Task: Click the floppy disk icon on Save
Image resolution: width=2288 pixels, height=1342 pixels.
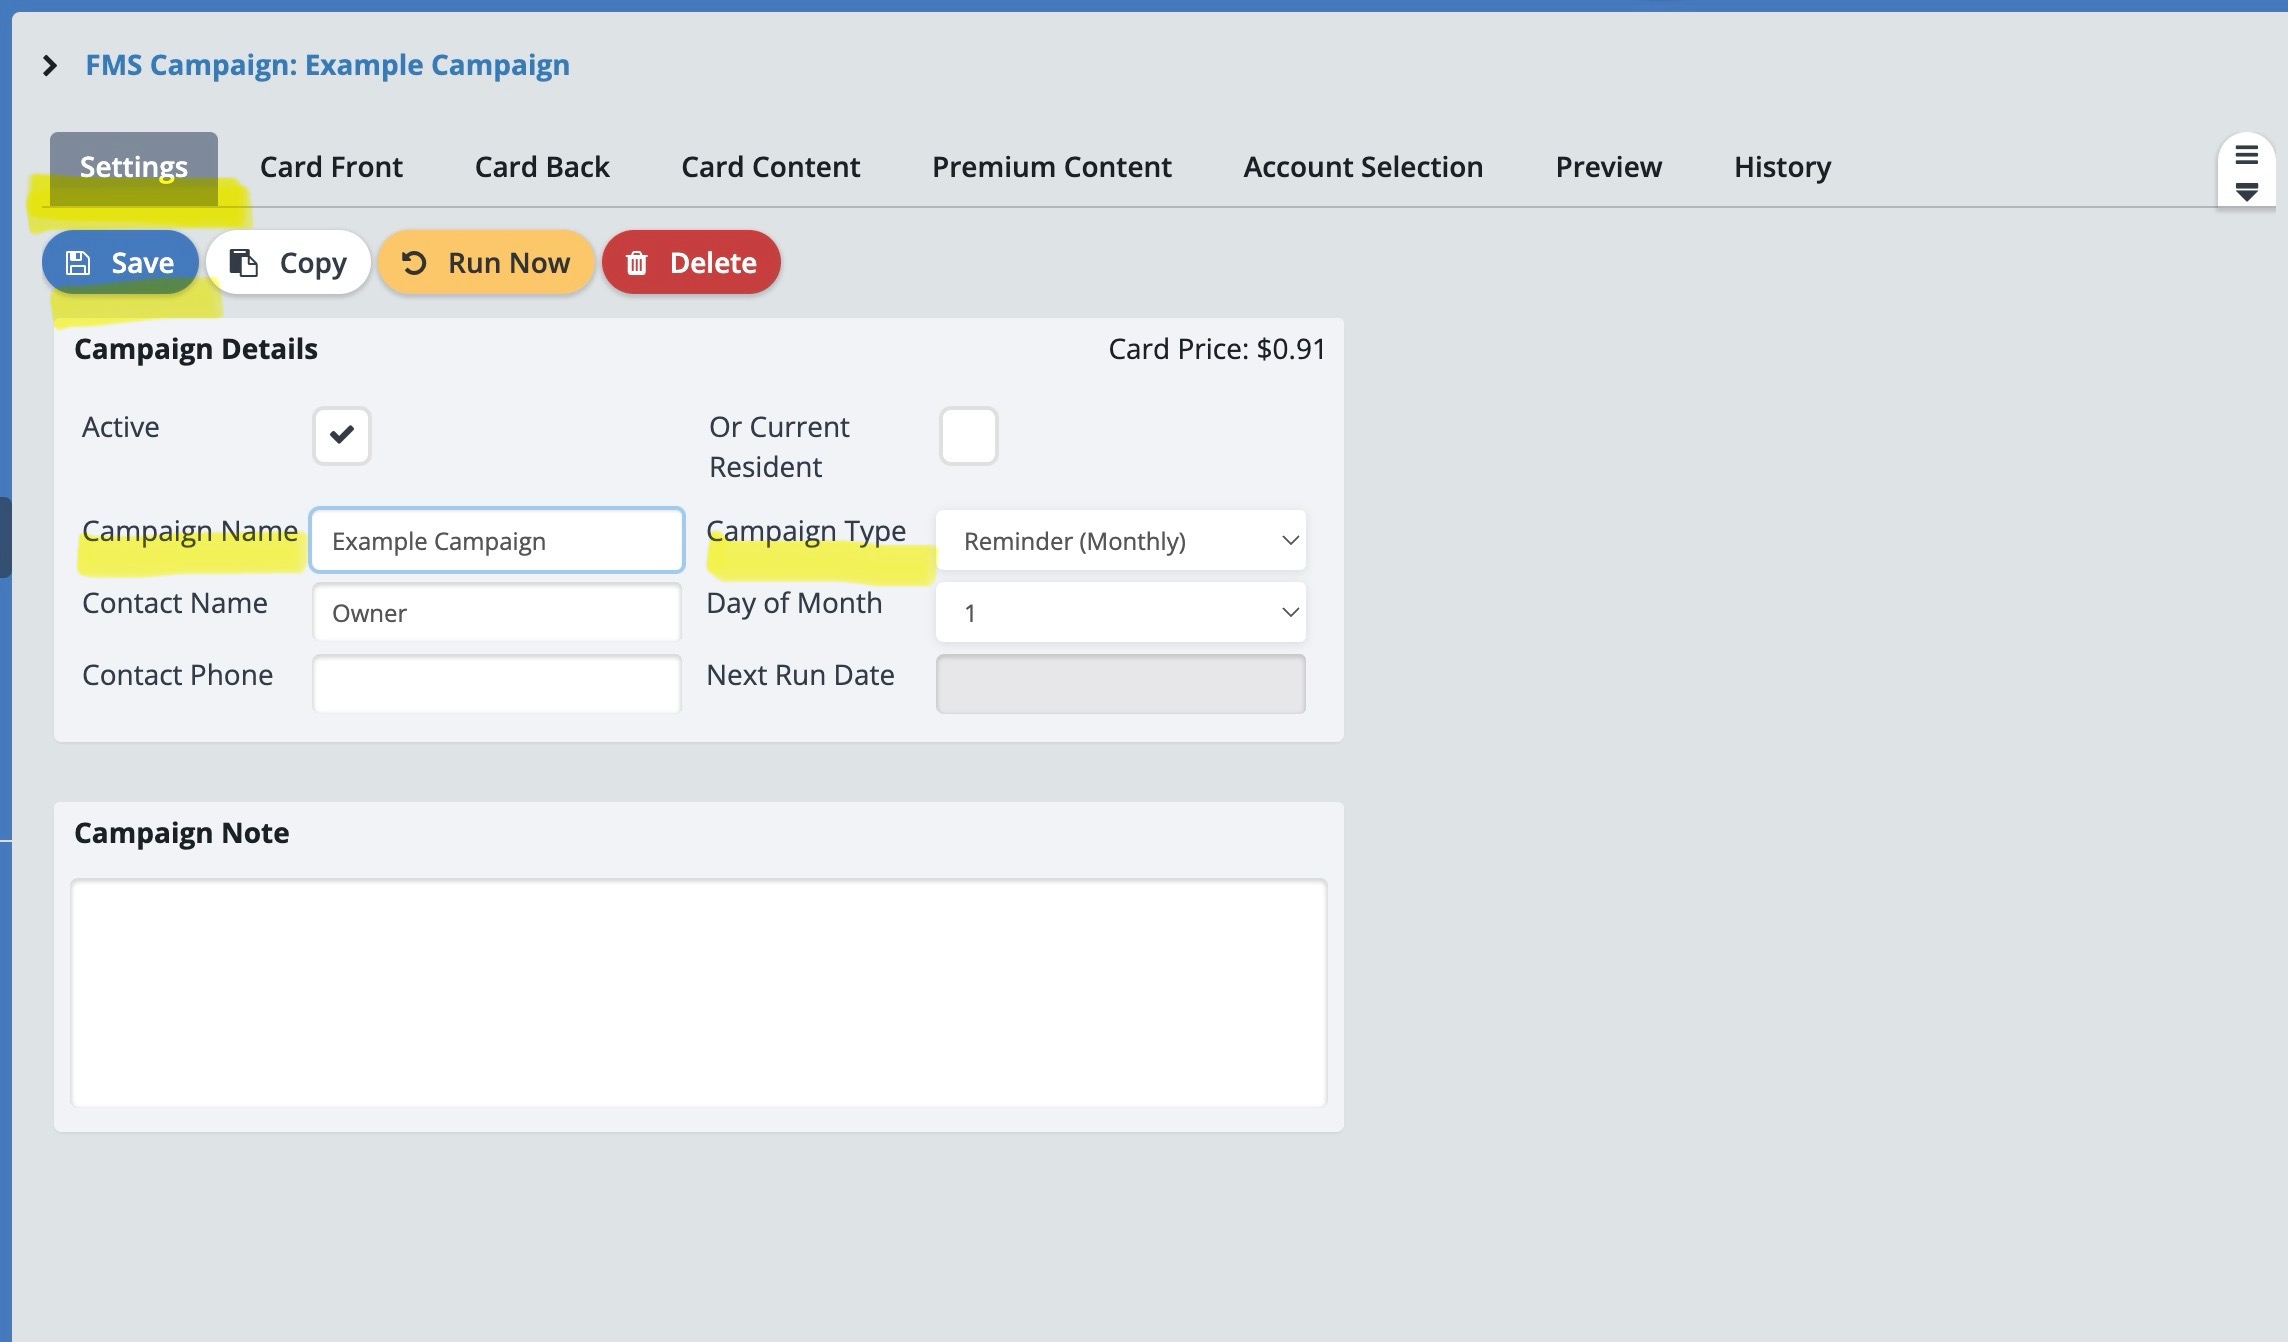Action: click(x=78, y=263)
